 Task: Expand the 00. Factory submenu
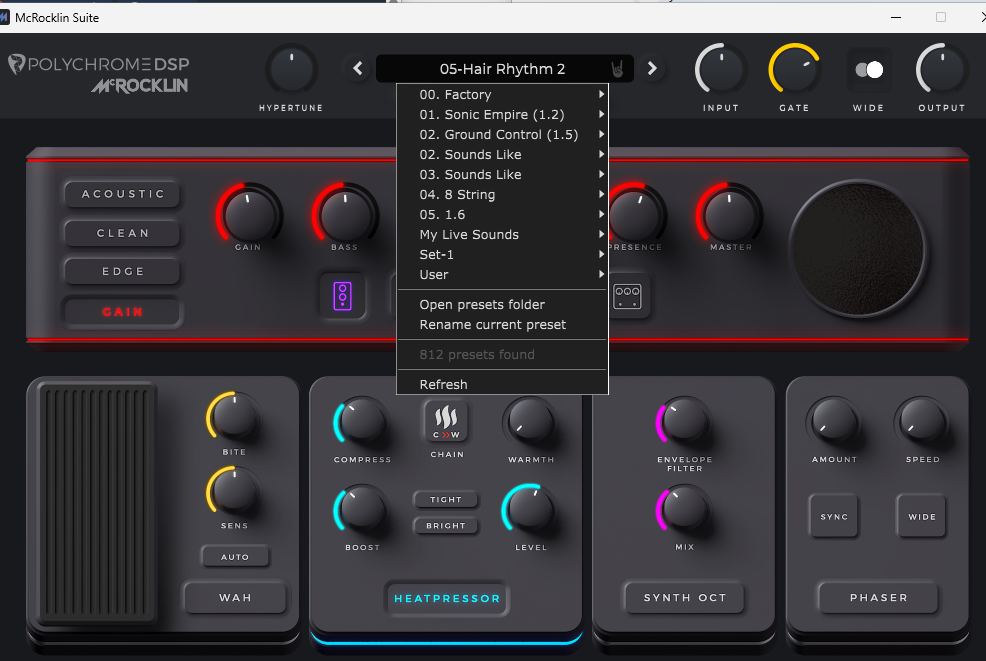pyautogui.click(x=502, y=94)
